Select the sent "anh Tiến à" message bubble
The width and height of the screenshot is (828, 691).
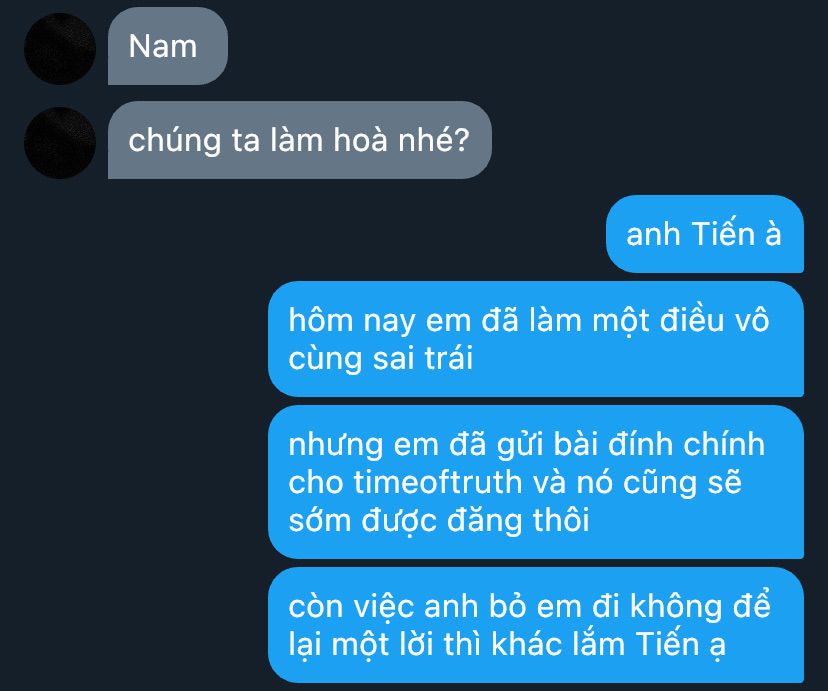click(x=705, y=234)
